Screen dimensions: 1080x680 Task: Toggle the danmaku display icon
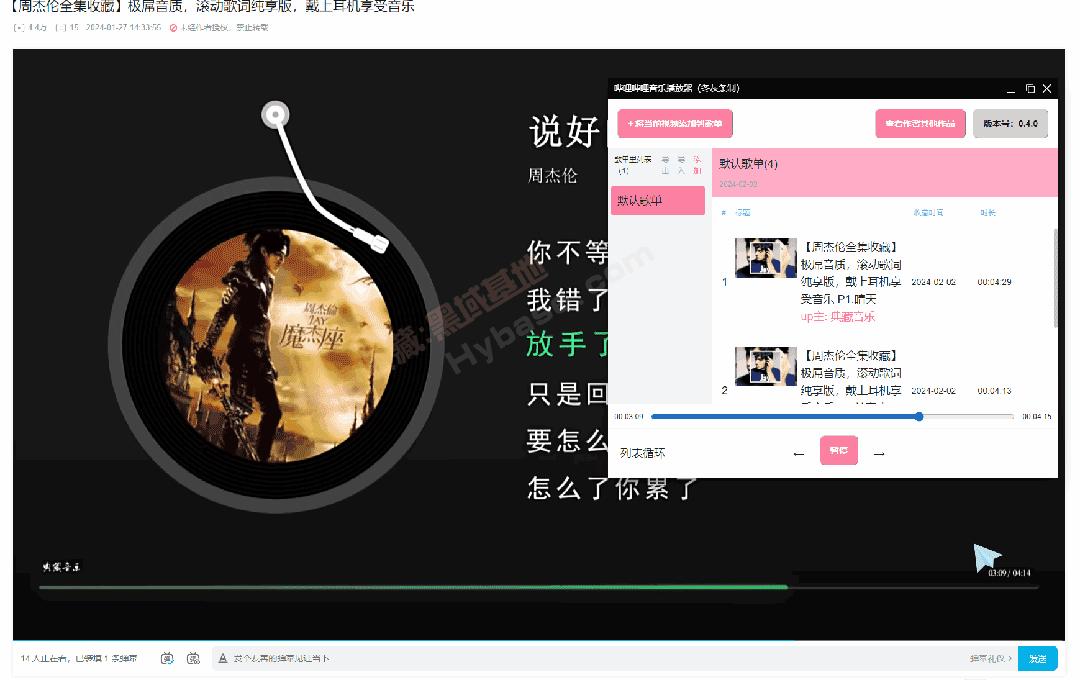(167, 659)
